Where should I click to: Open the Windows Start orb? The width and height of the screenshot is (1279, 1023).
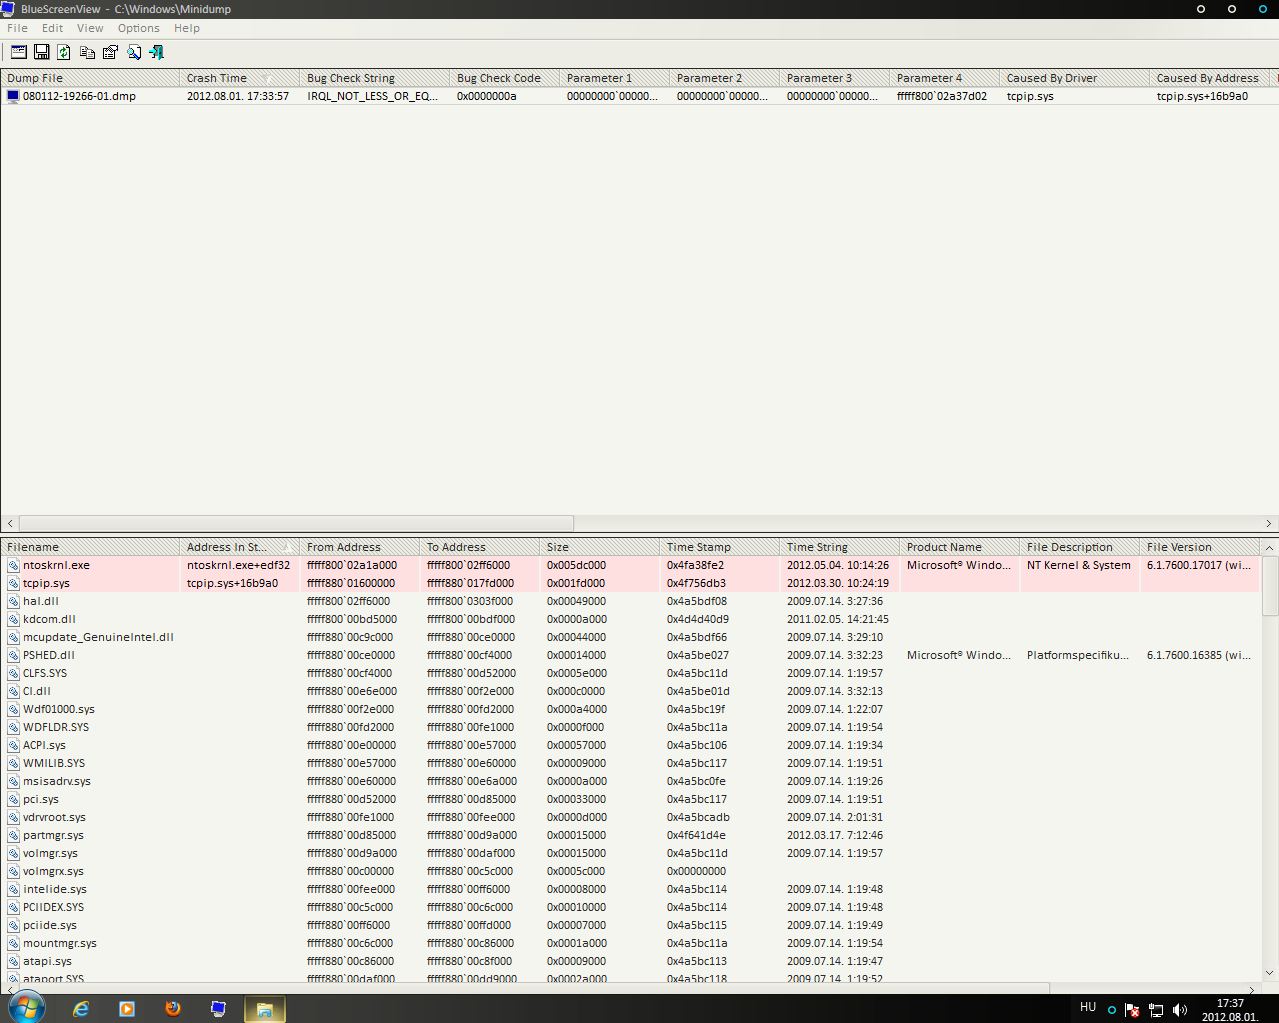click(x=26, y=1007)
